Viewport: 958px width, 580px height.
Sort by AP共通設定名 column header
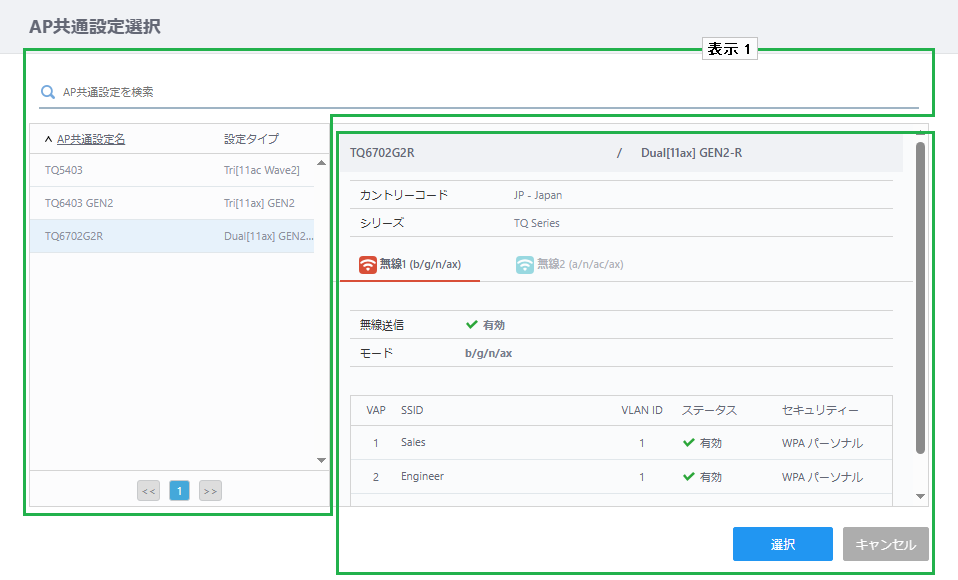tap(90, 139)
